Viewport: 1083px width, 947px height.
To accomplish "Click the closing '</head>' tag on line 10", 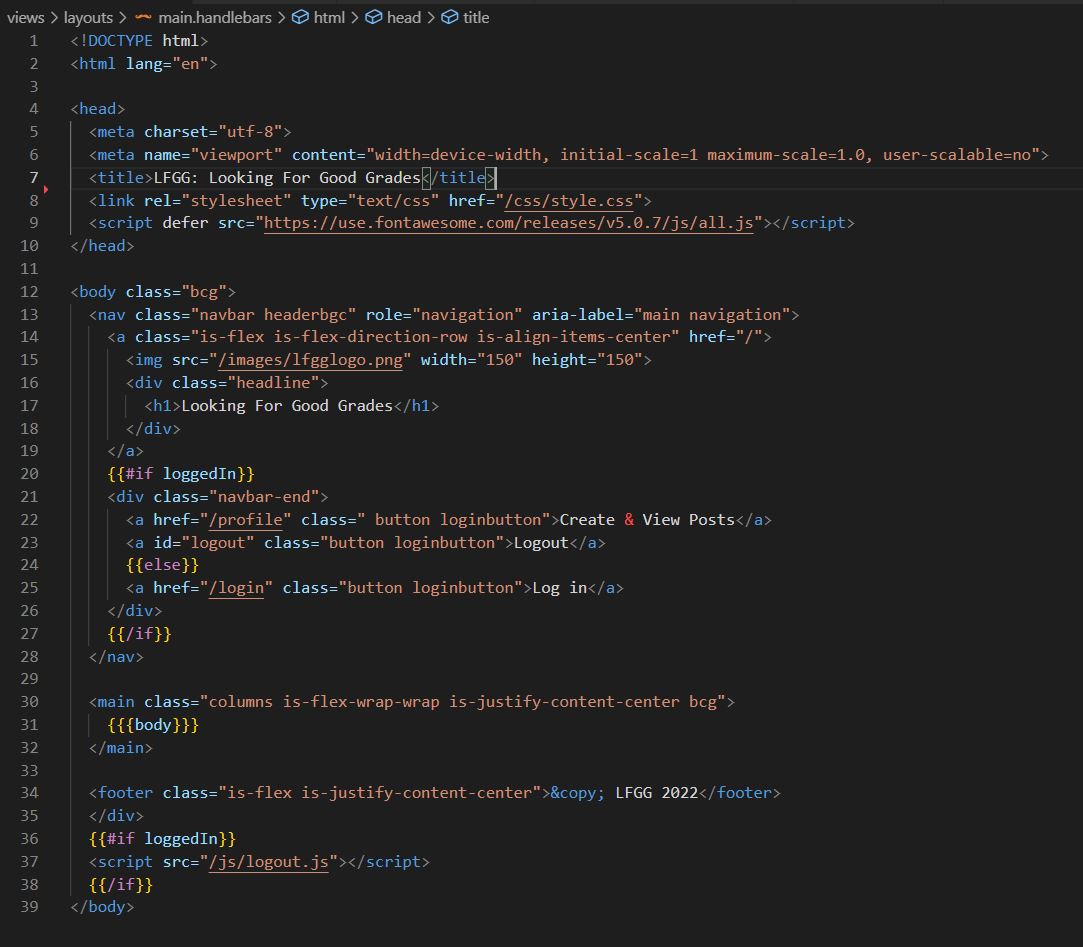I will pyautogui.click(x=102, y=246).
